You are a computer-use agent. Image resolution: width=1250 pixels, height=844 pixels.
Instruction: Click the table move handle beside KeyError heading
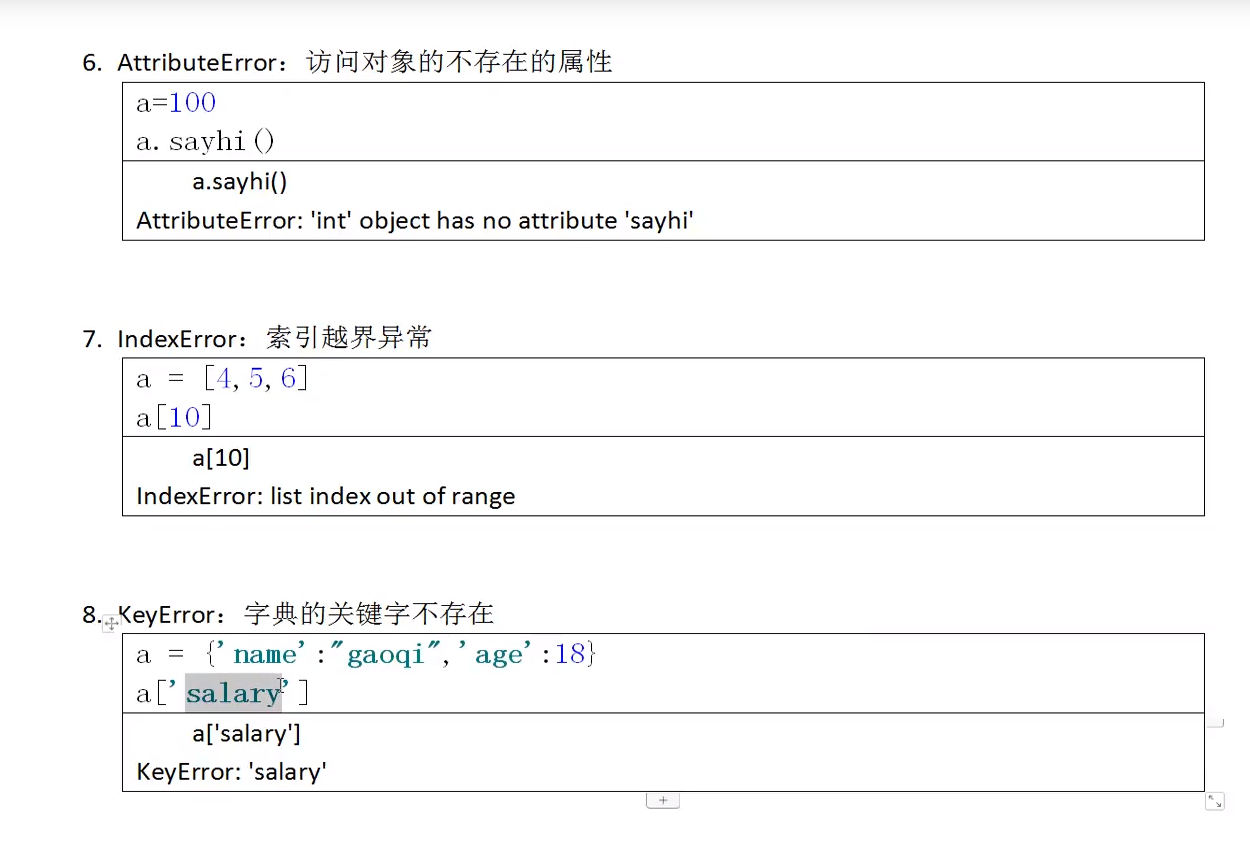click(111, 622)
